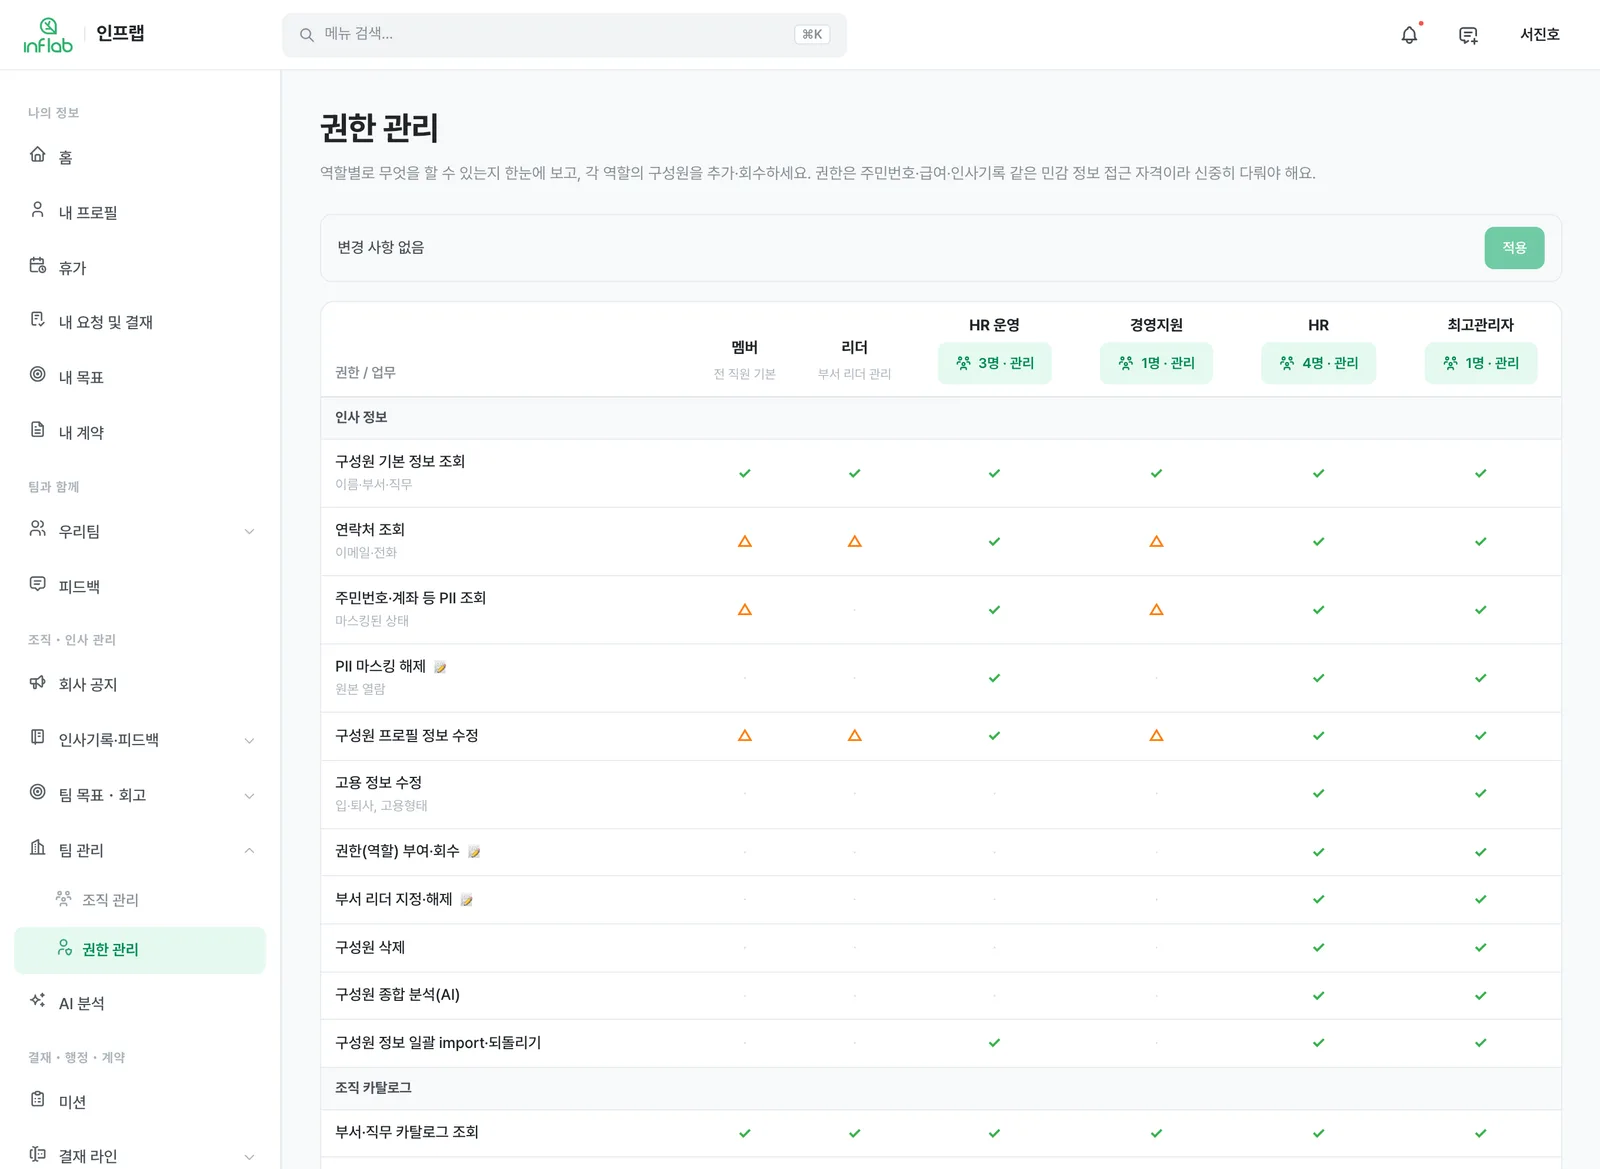Expand the 결재 라인 chevron
1600x1169 pixels.
(x=249, y=1156)
